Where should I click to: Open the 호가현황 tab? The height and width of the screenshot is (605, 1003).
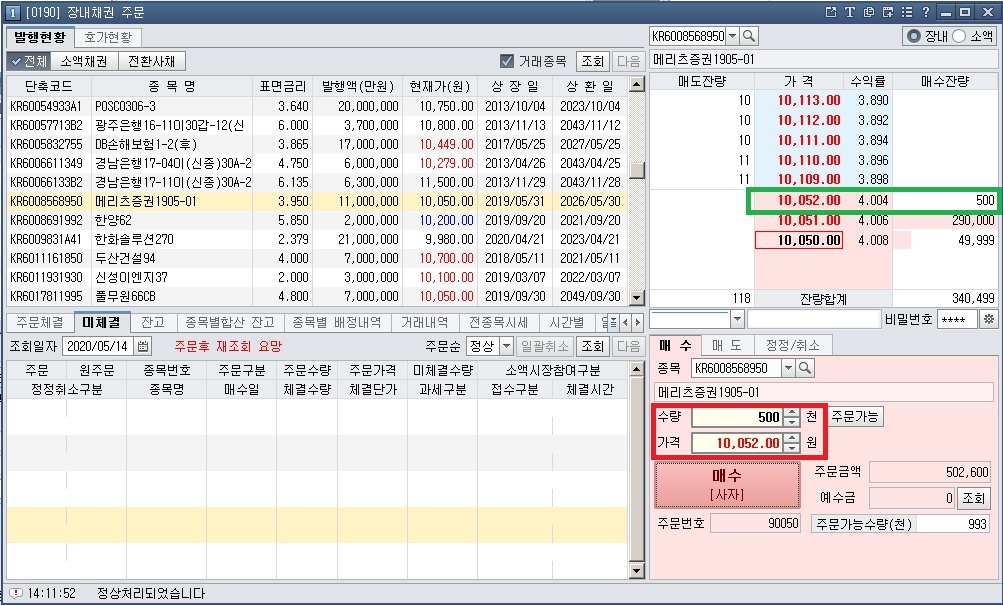pos(107,37)
